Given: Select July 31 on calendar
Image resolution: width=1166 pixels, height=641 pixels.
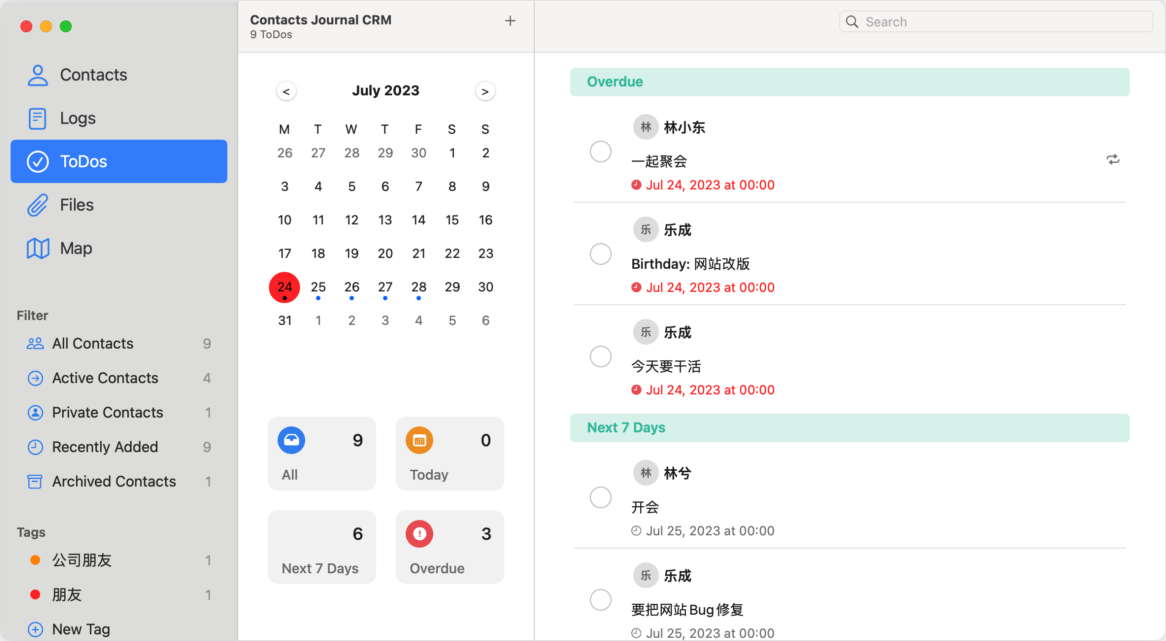Looking at the screenshot, I should click(285, 320).
